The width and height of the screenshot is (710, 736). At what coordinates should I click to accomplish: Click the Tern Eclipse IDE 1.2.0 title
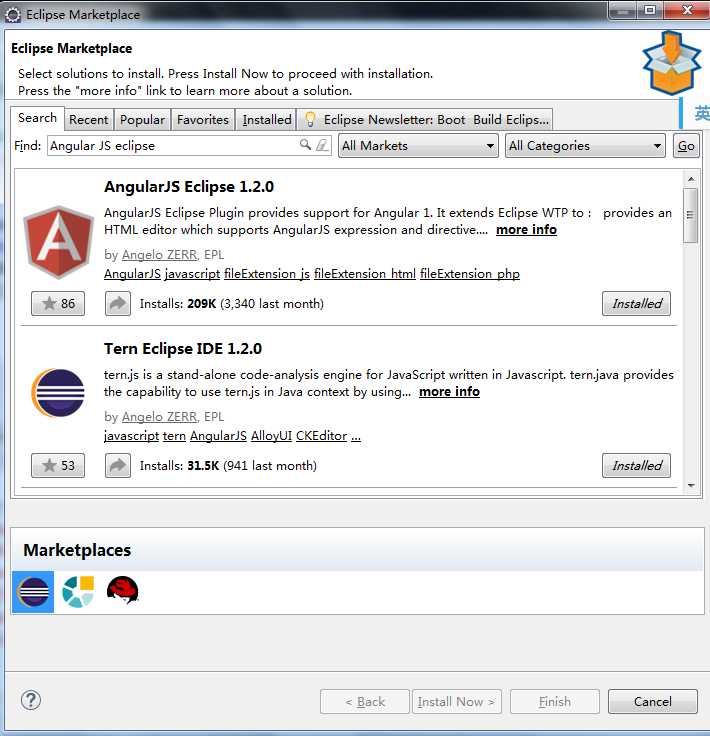pyautogui.click(x=183, y=349)
